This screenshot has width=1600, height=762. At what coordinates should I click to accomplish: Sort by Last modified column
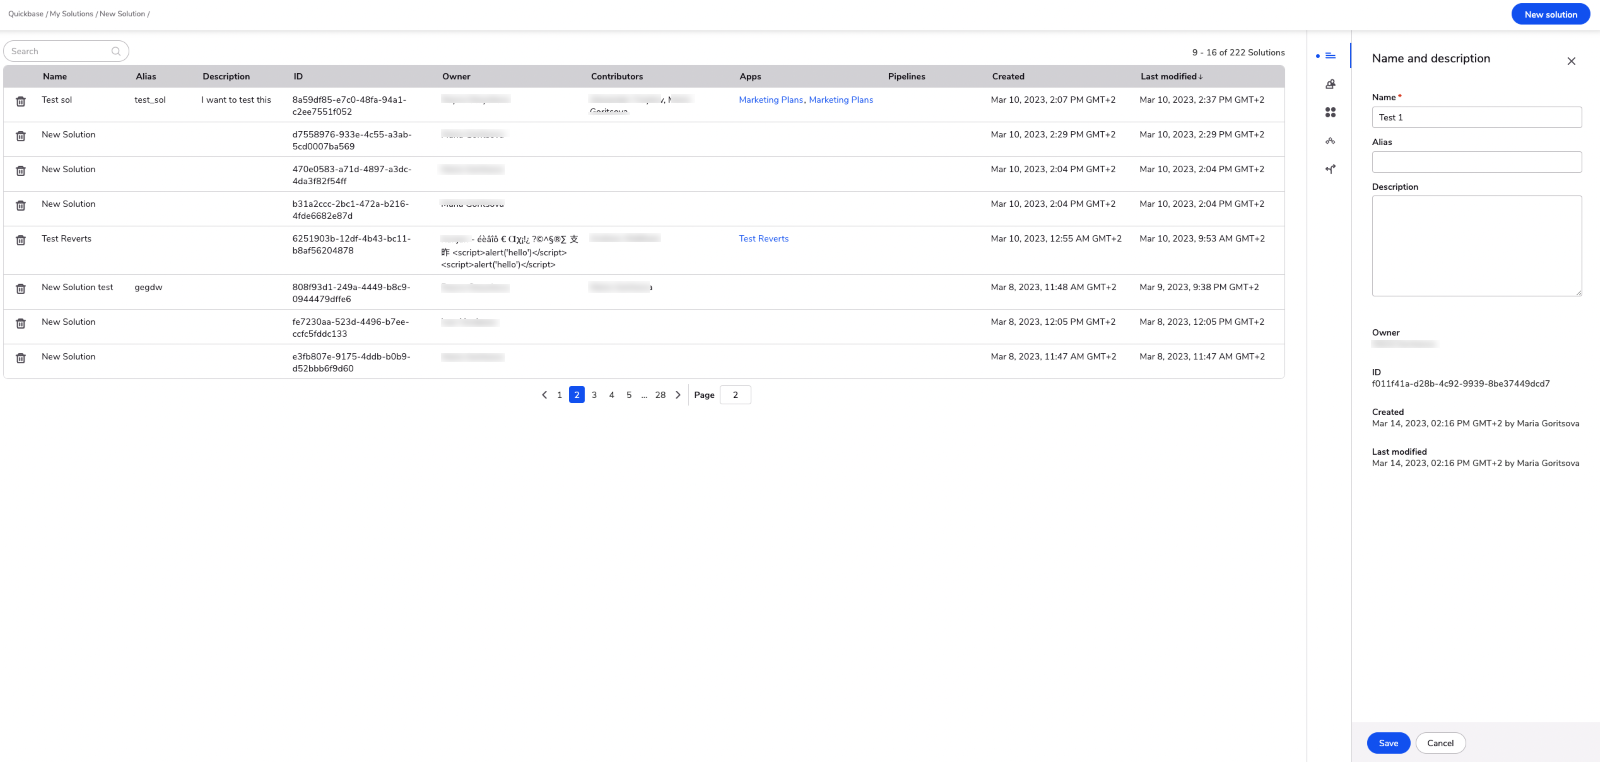pos(1171,77)
